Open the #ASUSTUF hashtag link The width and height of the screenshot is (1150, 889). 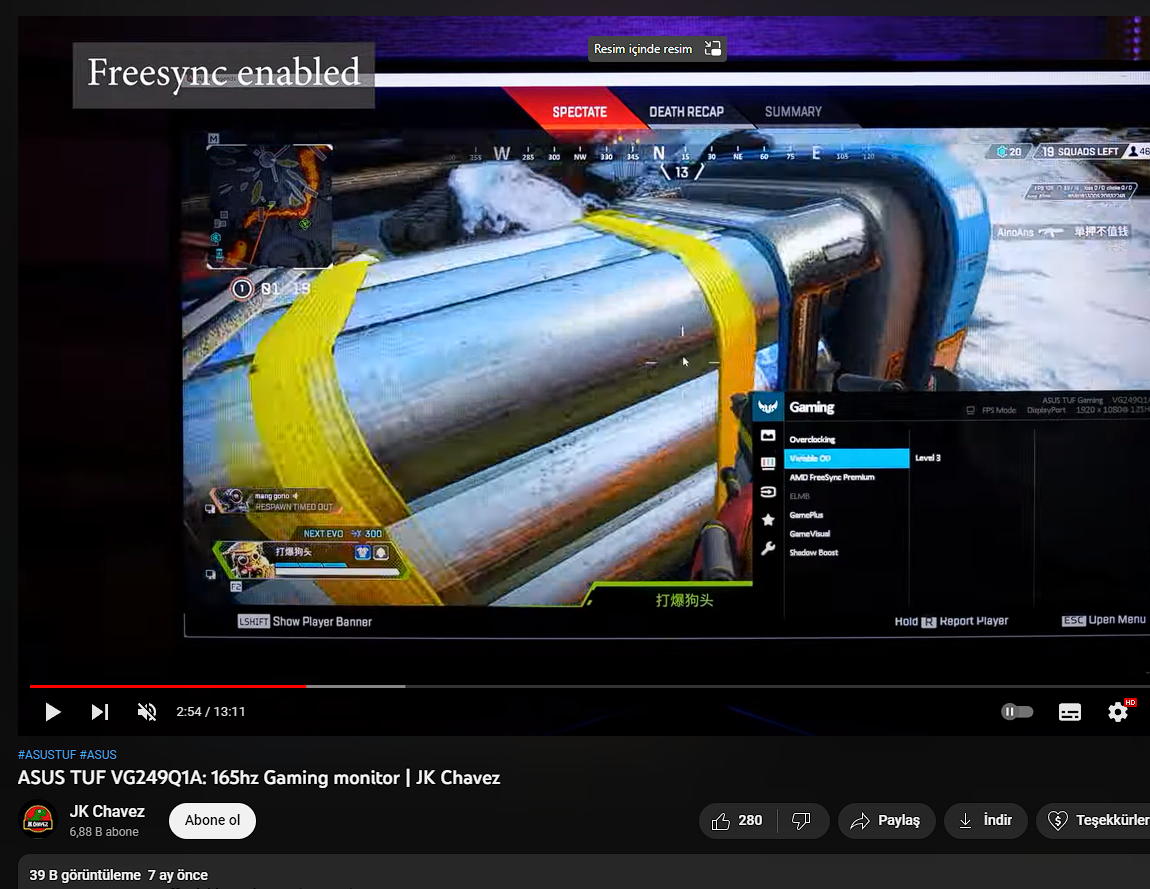tap(47, 755)
